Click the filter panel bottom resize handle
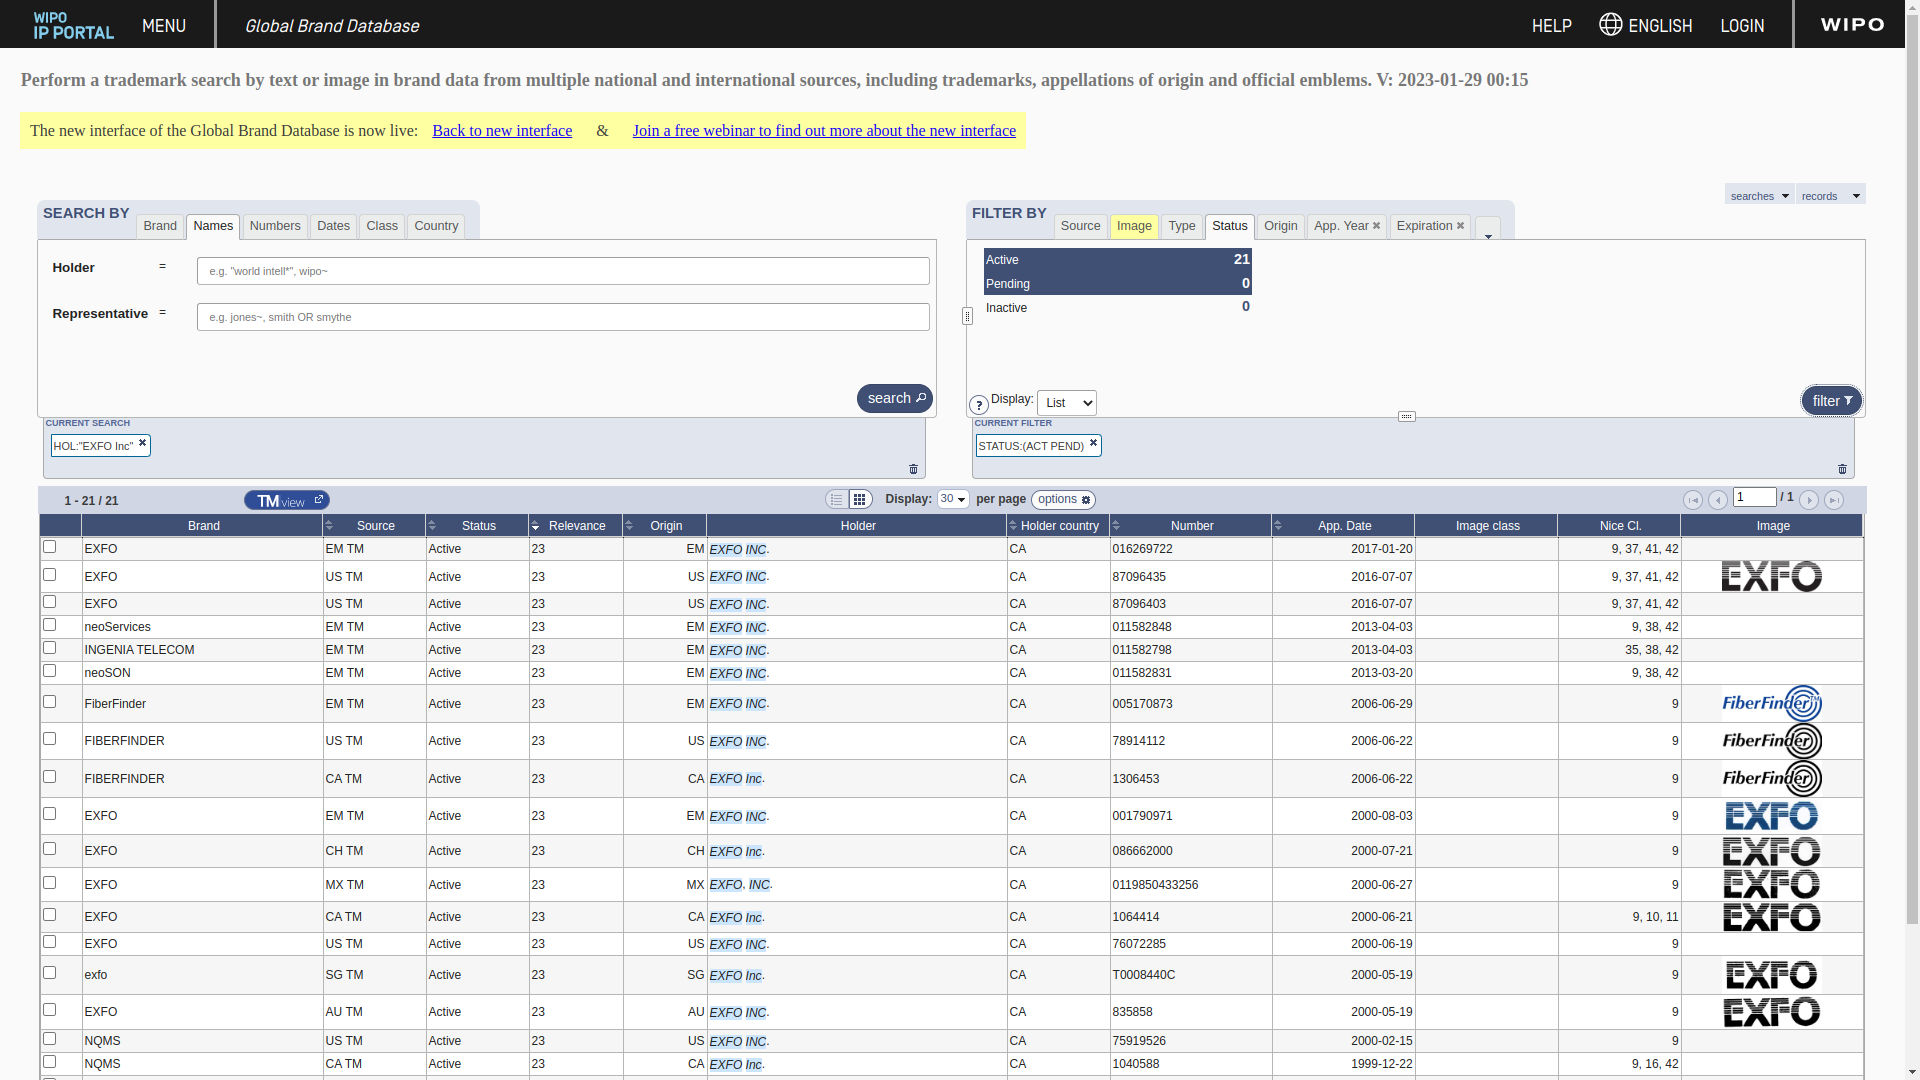The width and height of the screenshot is (1920, 1080). pyautogui.click(x=1407, y=416)
